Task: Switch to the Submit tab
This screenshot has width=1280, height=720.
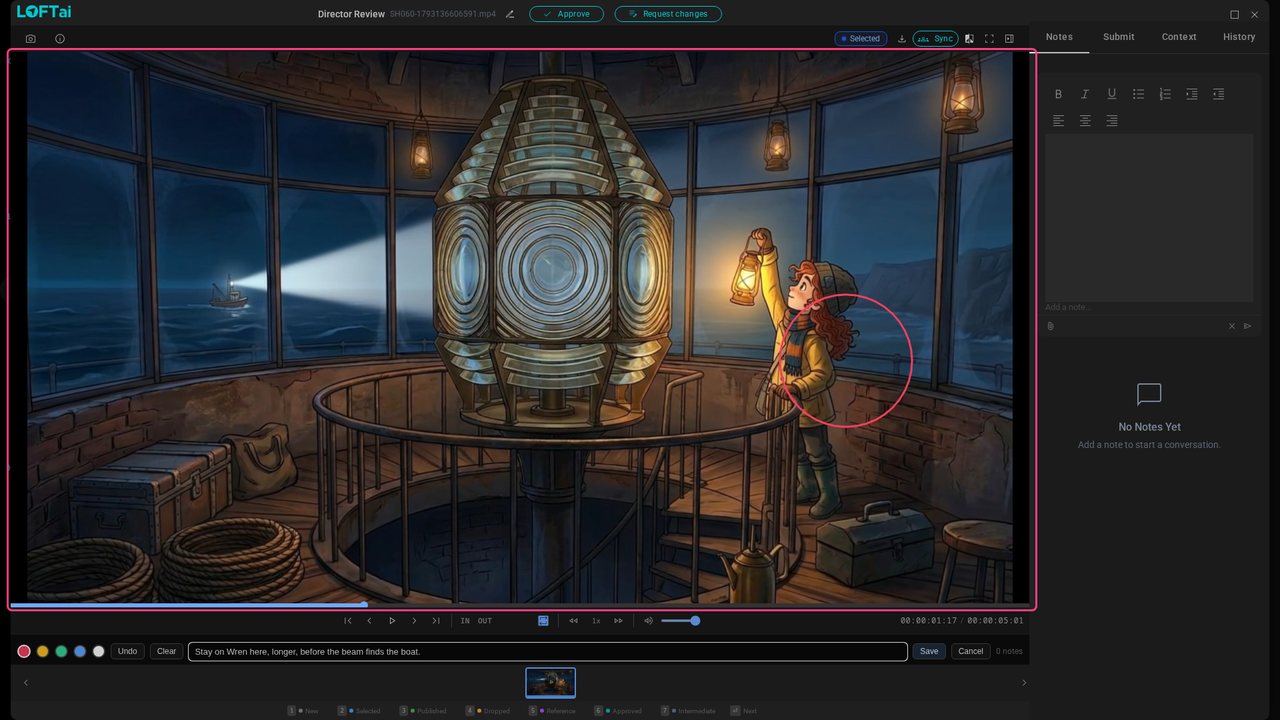Action: tap(1119, 37)
